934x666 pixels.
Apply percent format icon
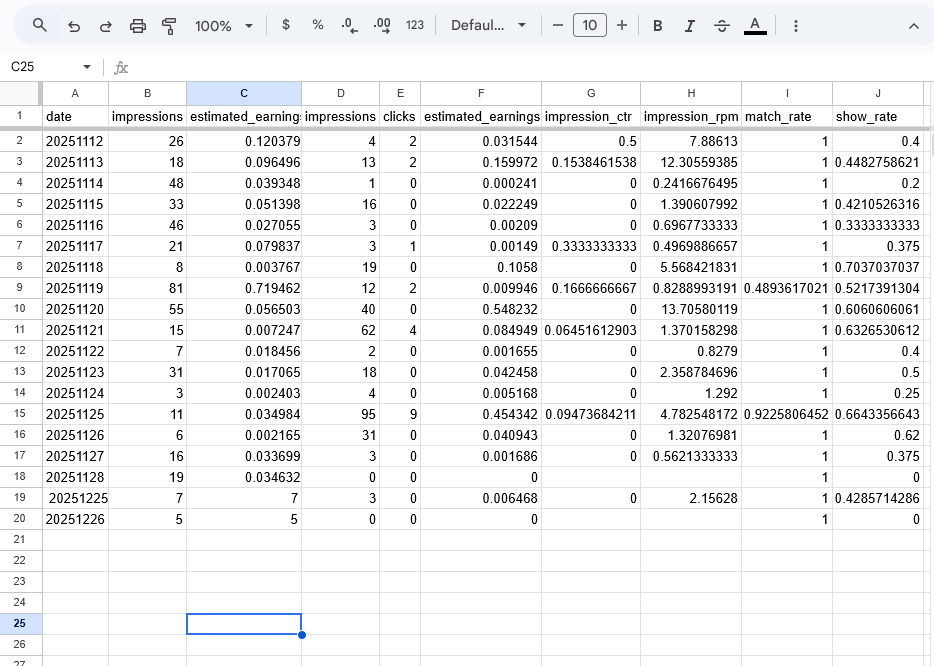pyautogui.click(x=317, y=27)
